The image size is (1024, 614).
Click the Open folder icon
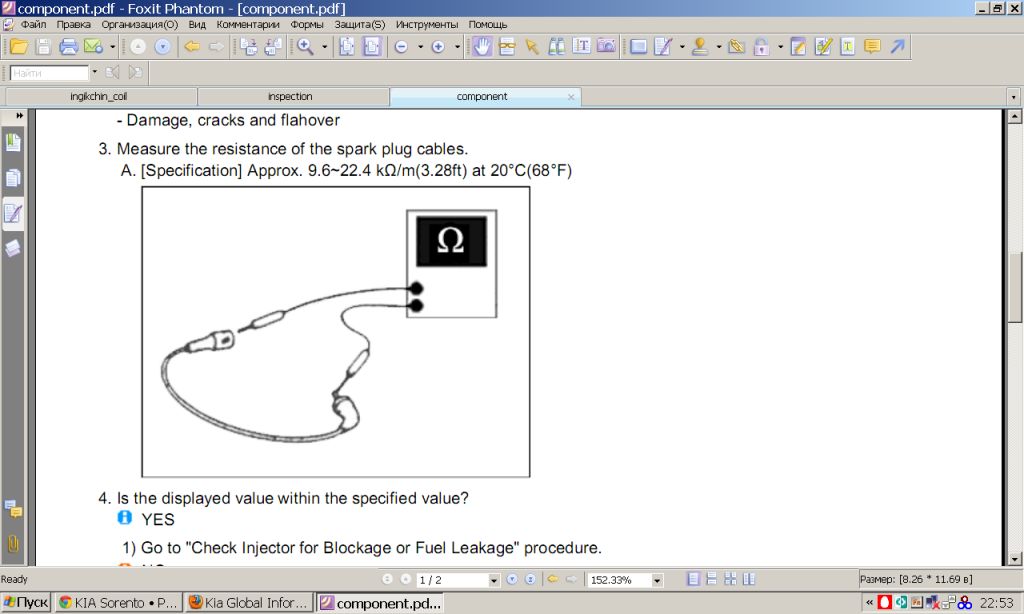point(19,46)
